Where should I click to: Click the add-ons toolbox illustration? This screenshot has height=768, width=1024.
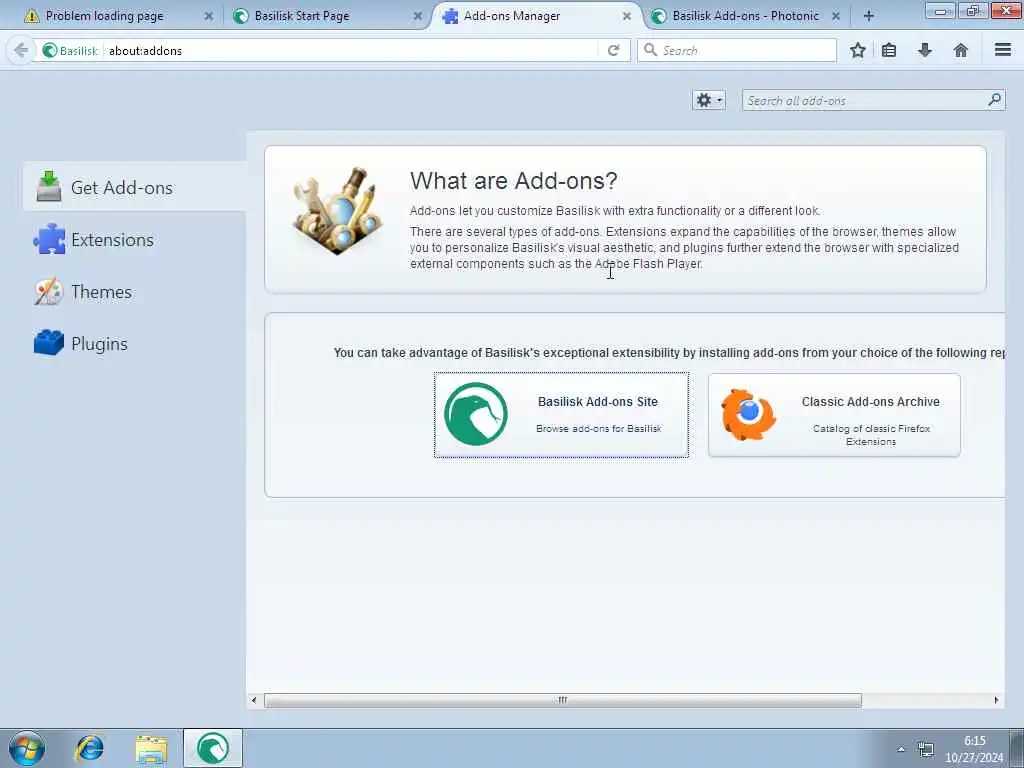338,210
